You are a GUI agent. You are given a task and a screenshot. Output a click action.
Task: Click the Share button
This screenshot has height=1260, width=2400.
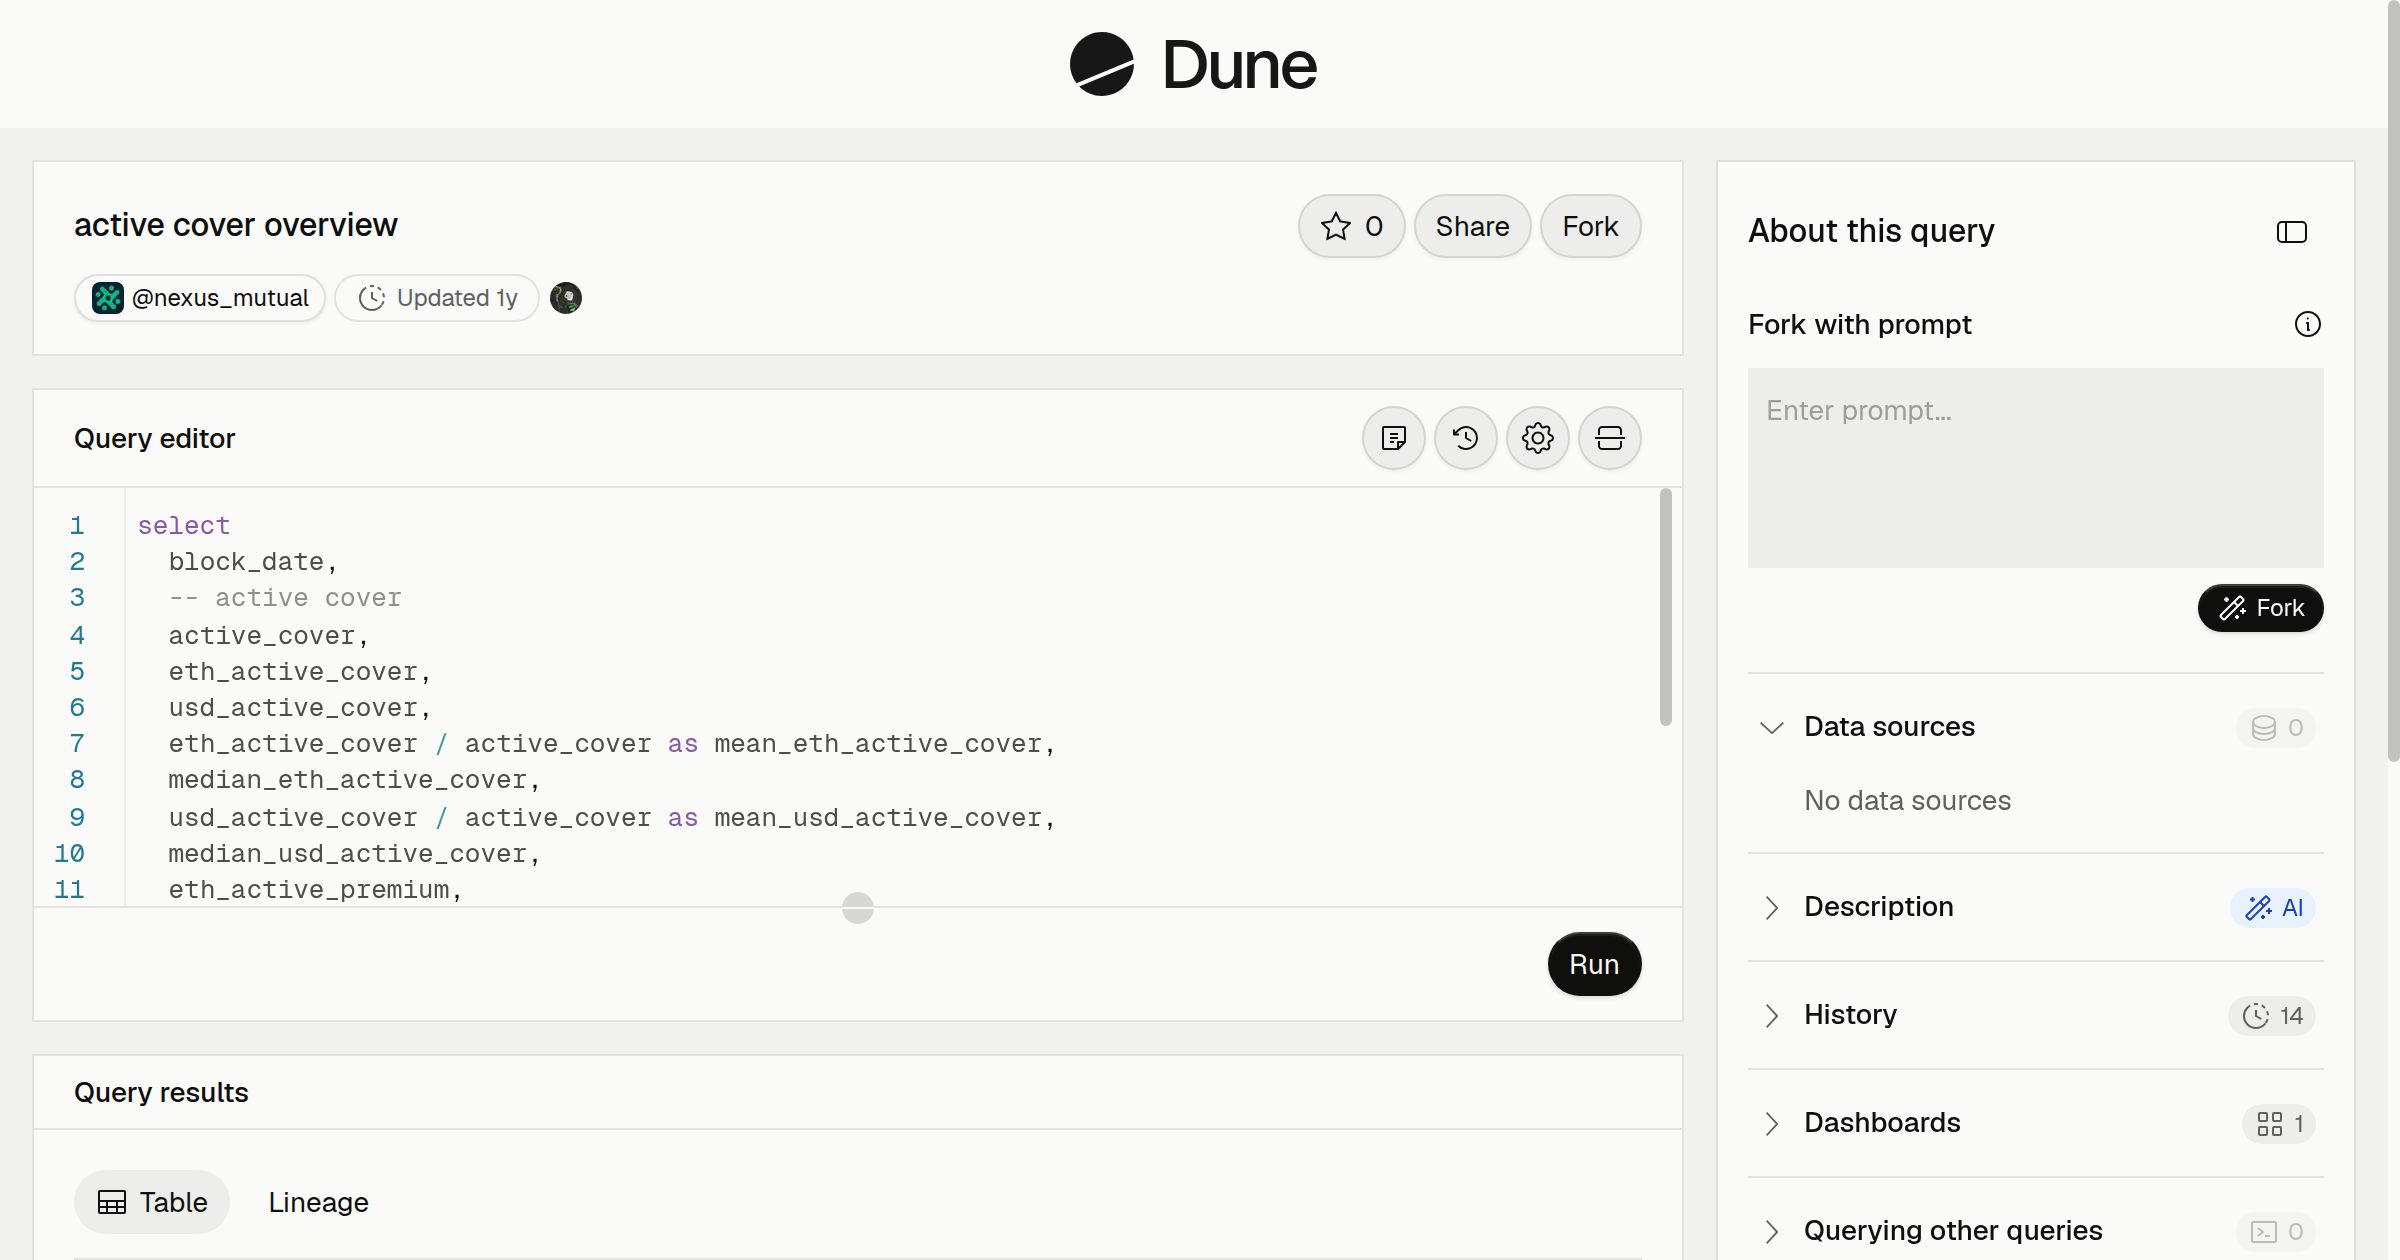(x=1472, y=226)
